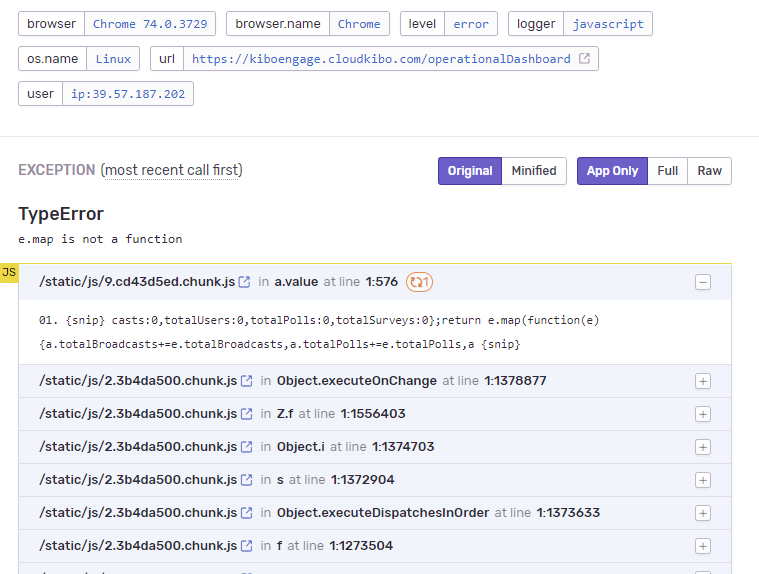Image resolution: width=759 pixels, height=574 pixels.
Task: Click the JS platform badge
Action: coord(9,272)
